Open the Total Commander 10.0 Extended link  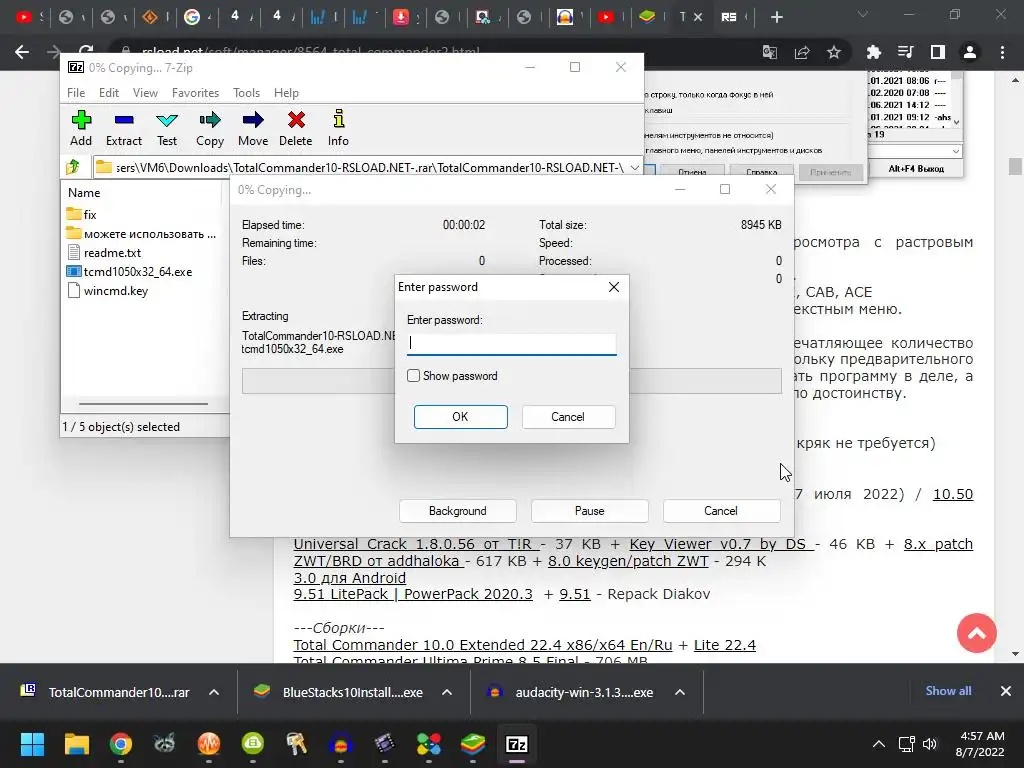point(483,645)
